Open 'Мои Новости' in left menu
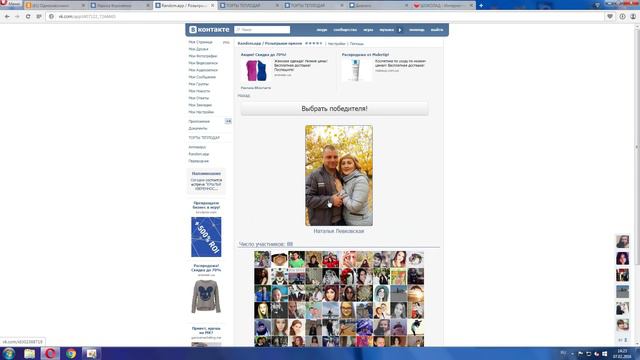 point(199,91)
